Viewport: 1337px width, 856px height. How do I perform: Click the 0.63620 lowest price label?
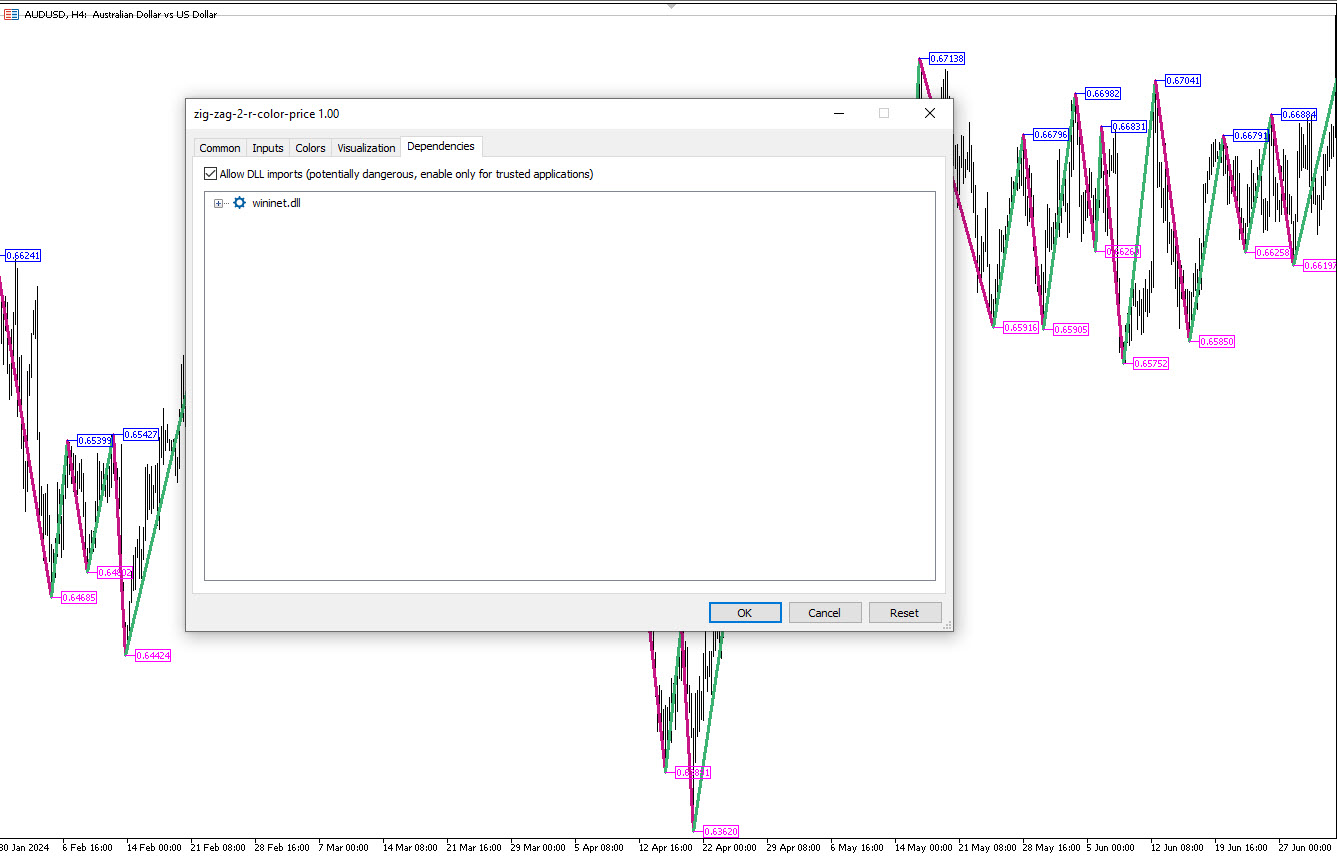pyautogui.click(x=721, y=832)
